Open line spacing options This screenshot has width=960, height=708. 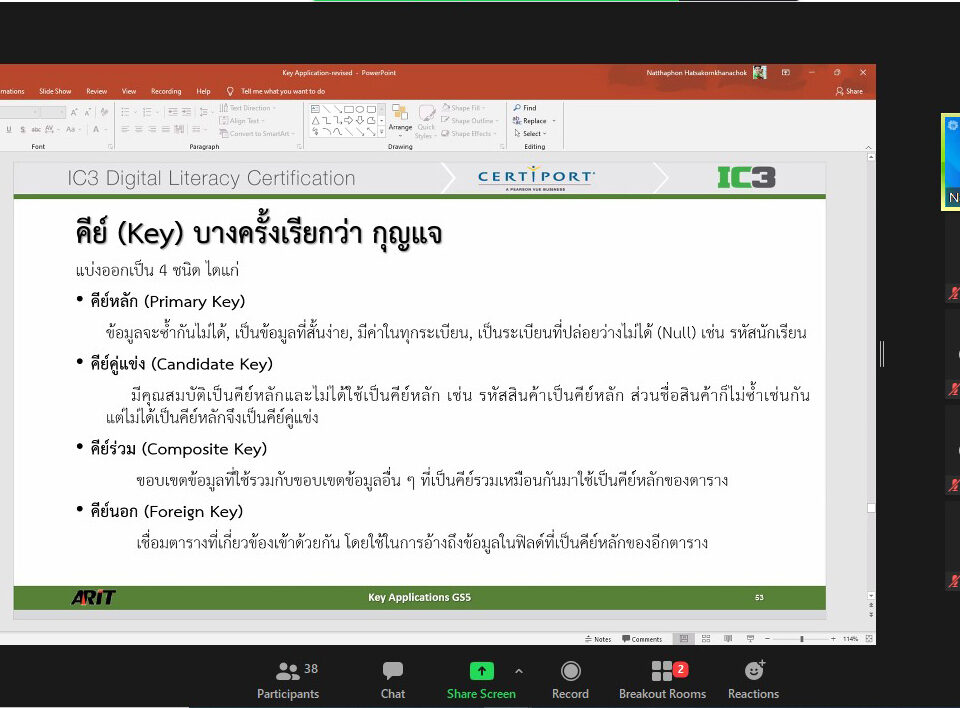point(204,112)
